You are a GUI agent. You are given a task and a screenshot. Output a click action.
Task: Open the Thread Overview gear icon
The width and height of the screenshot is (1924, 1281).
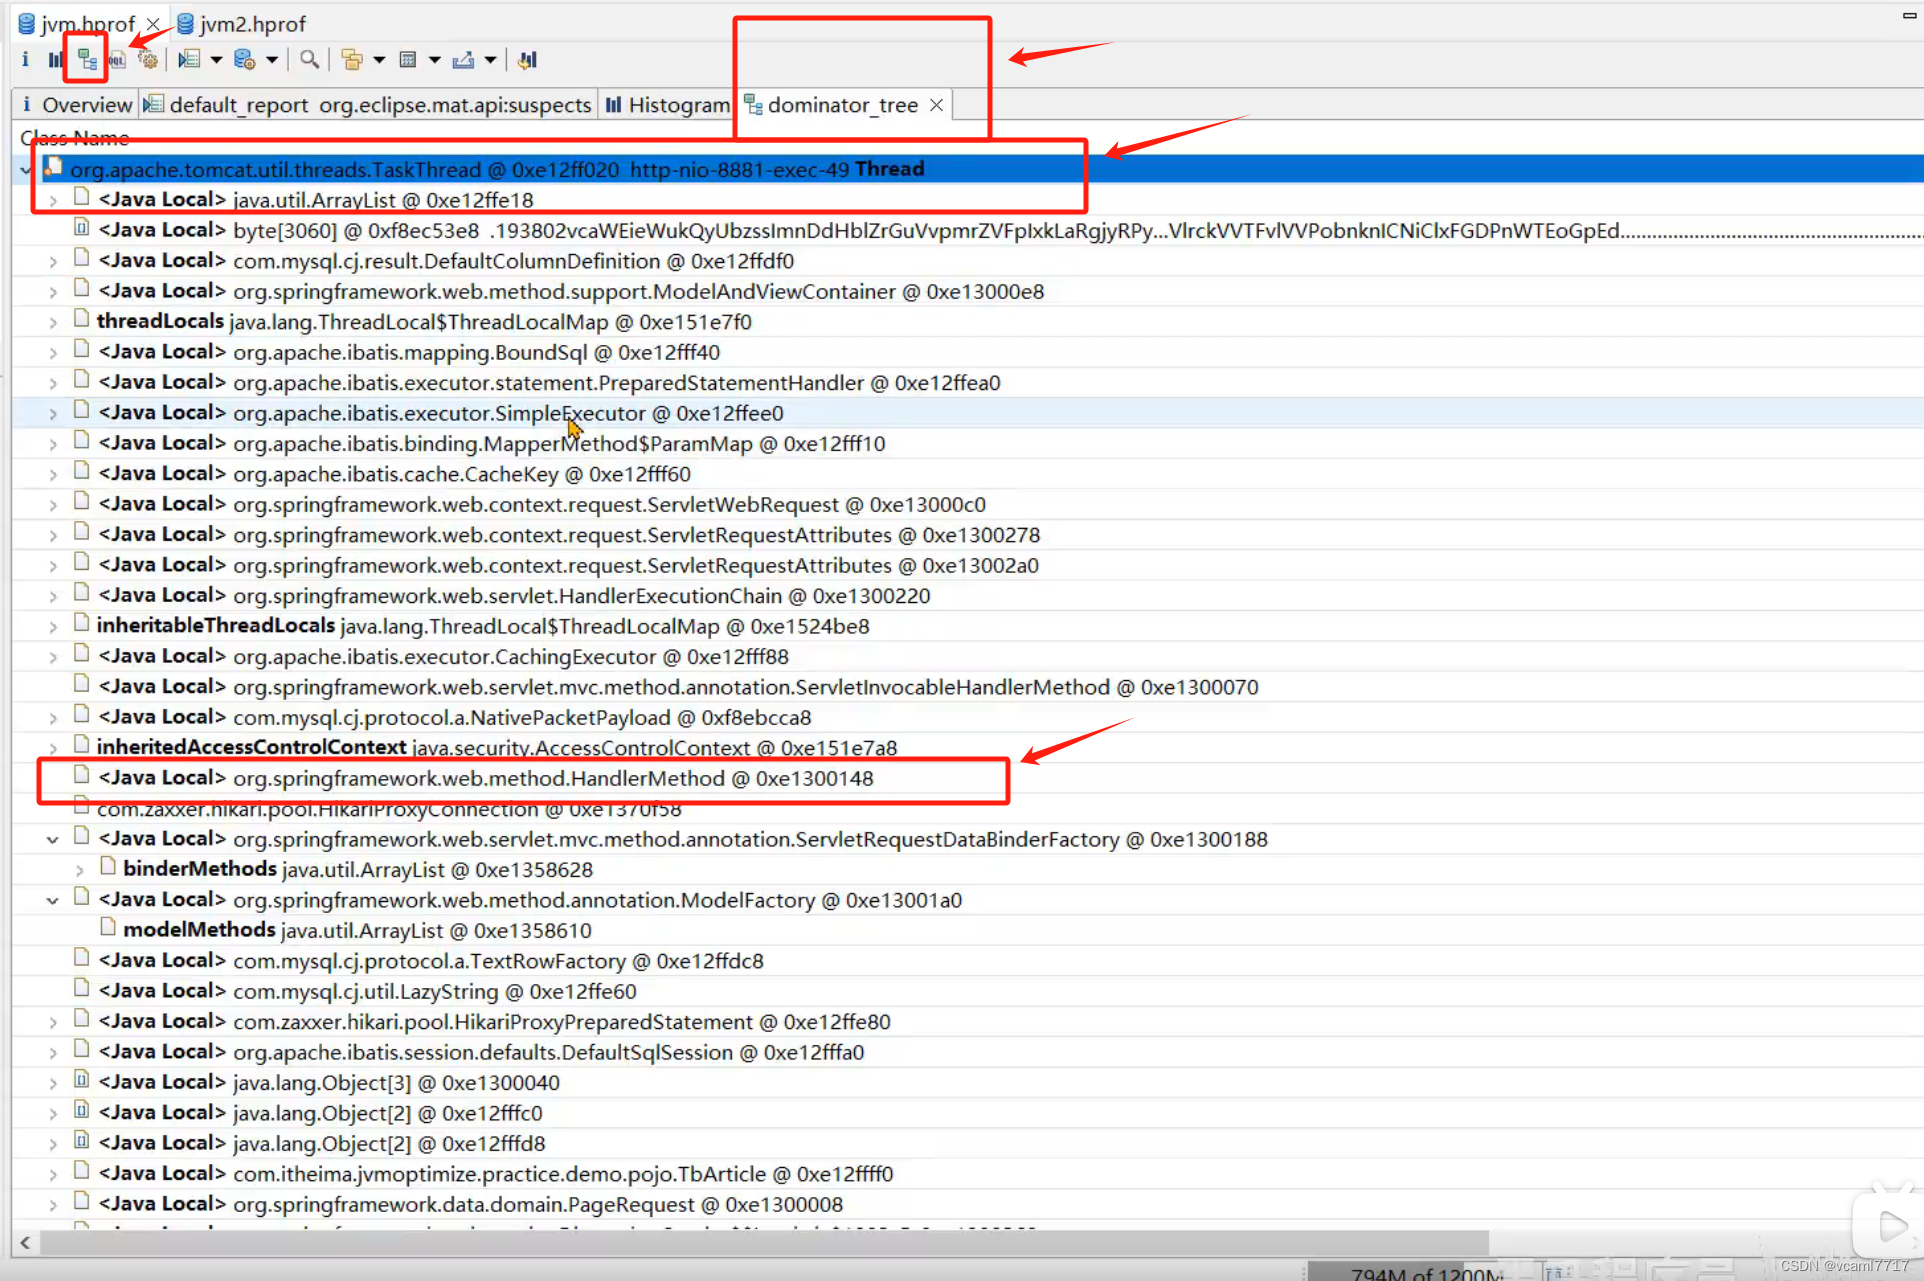[x=148, y=60]
